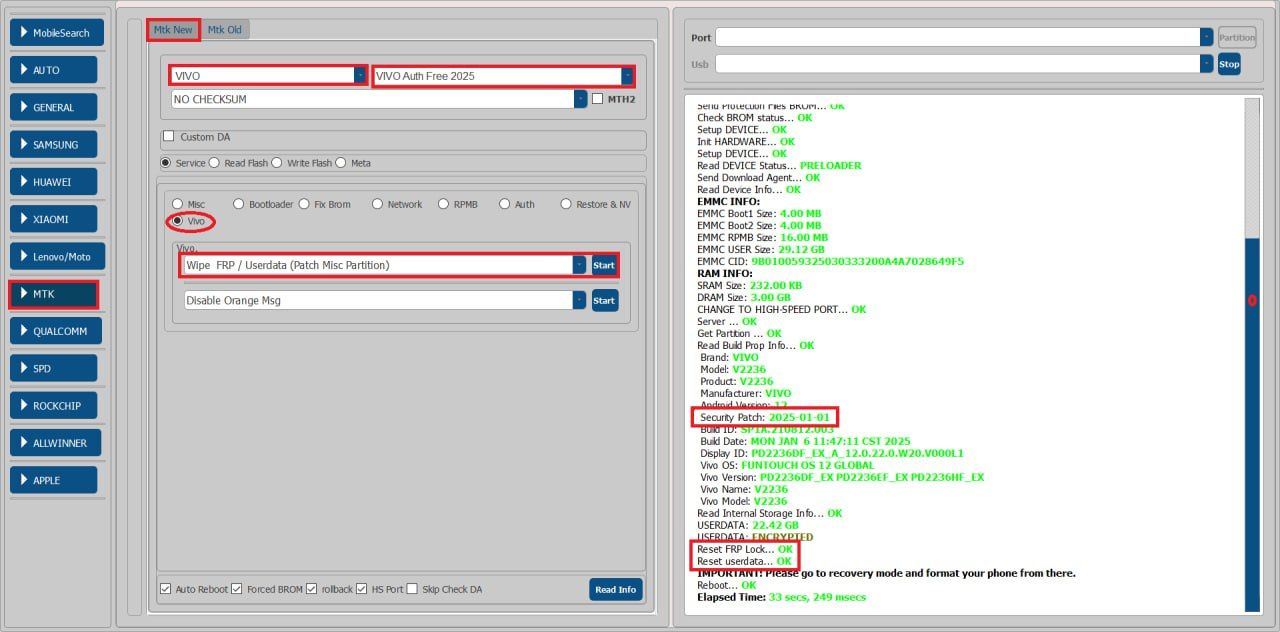Pick the RPMB radio option
1280x632 pixels.
click(x=443, y=204)
